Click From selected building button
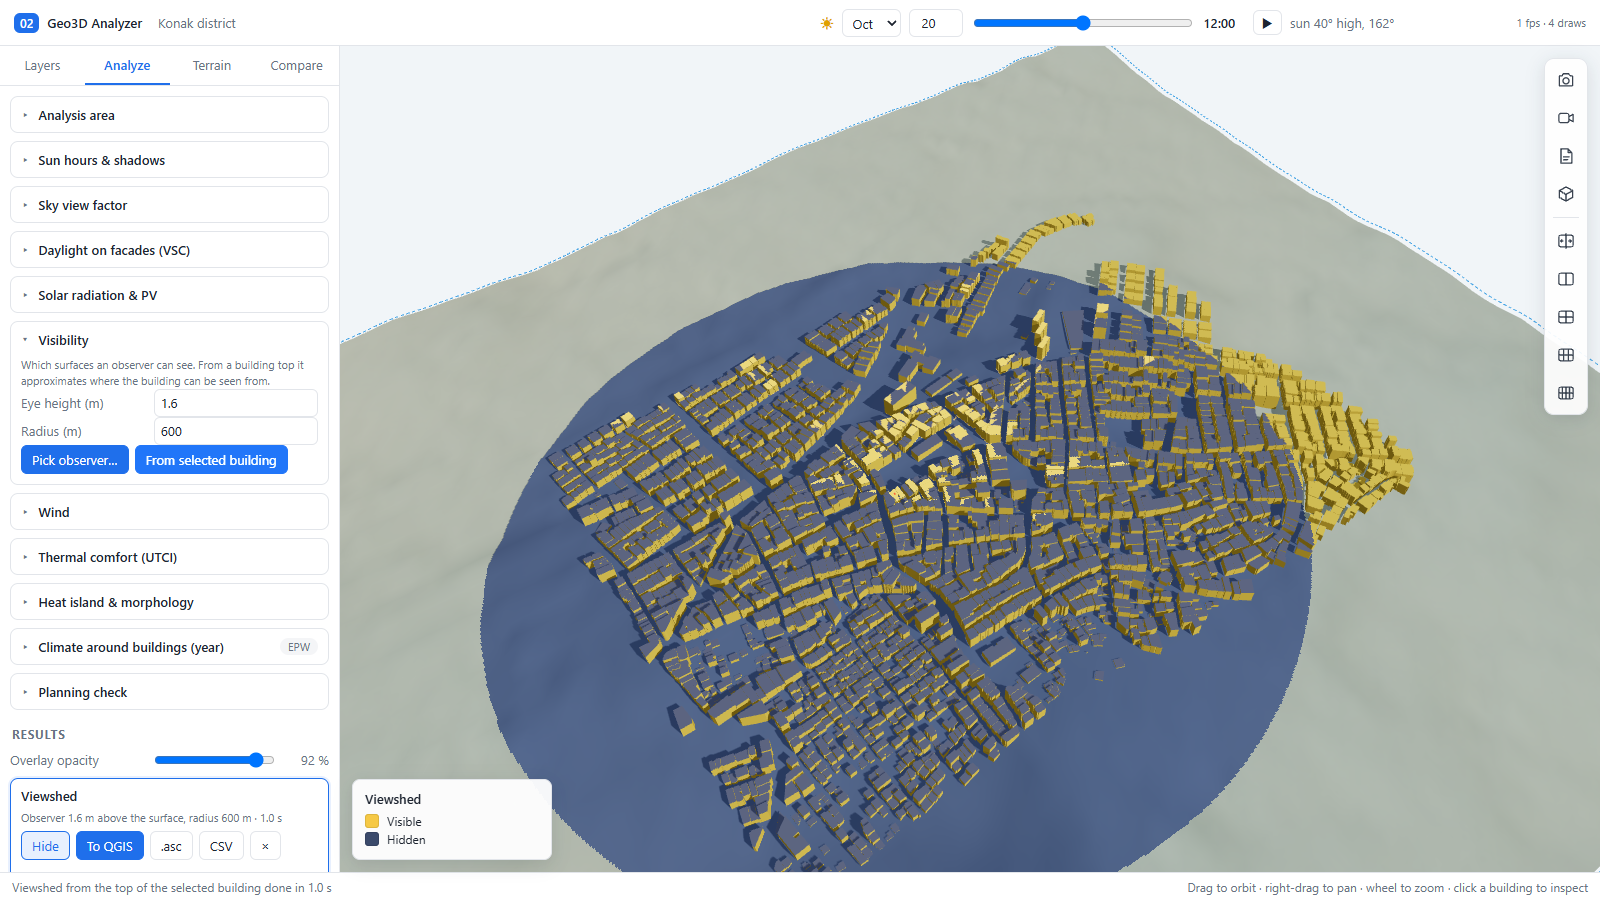1600x900 pixels. click(211, 460)
